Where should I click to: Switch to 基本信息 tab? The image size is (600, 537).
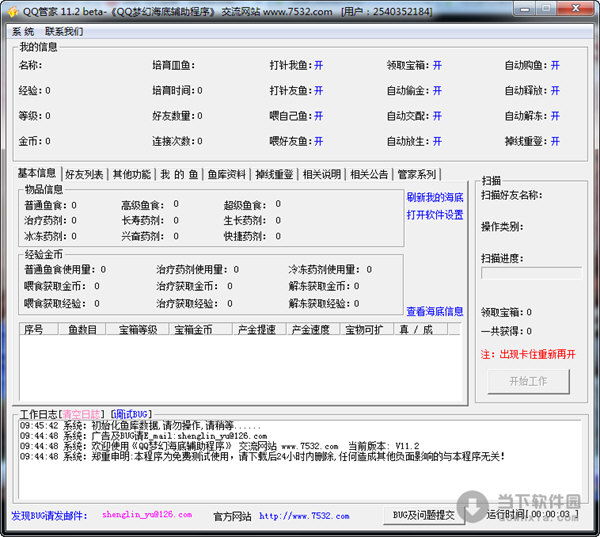[x=37, y=173]
